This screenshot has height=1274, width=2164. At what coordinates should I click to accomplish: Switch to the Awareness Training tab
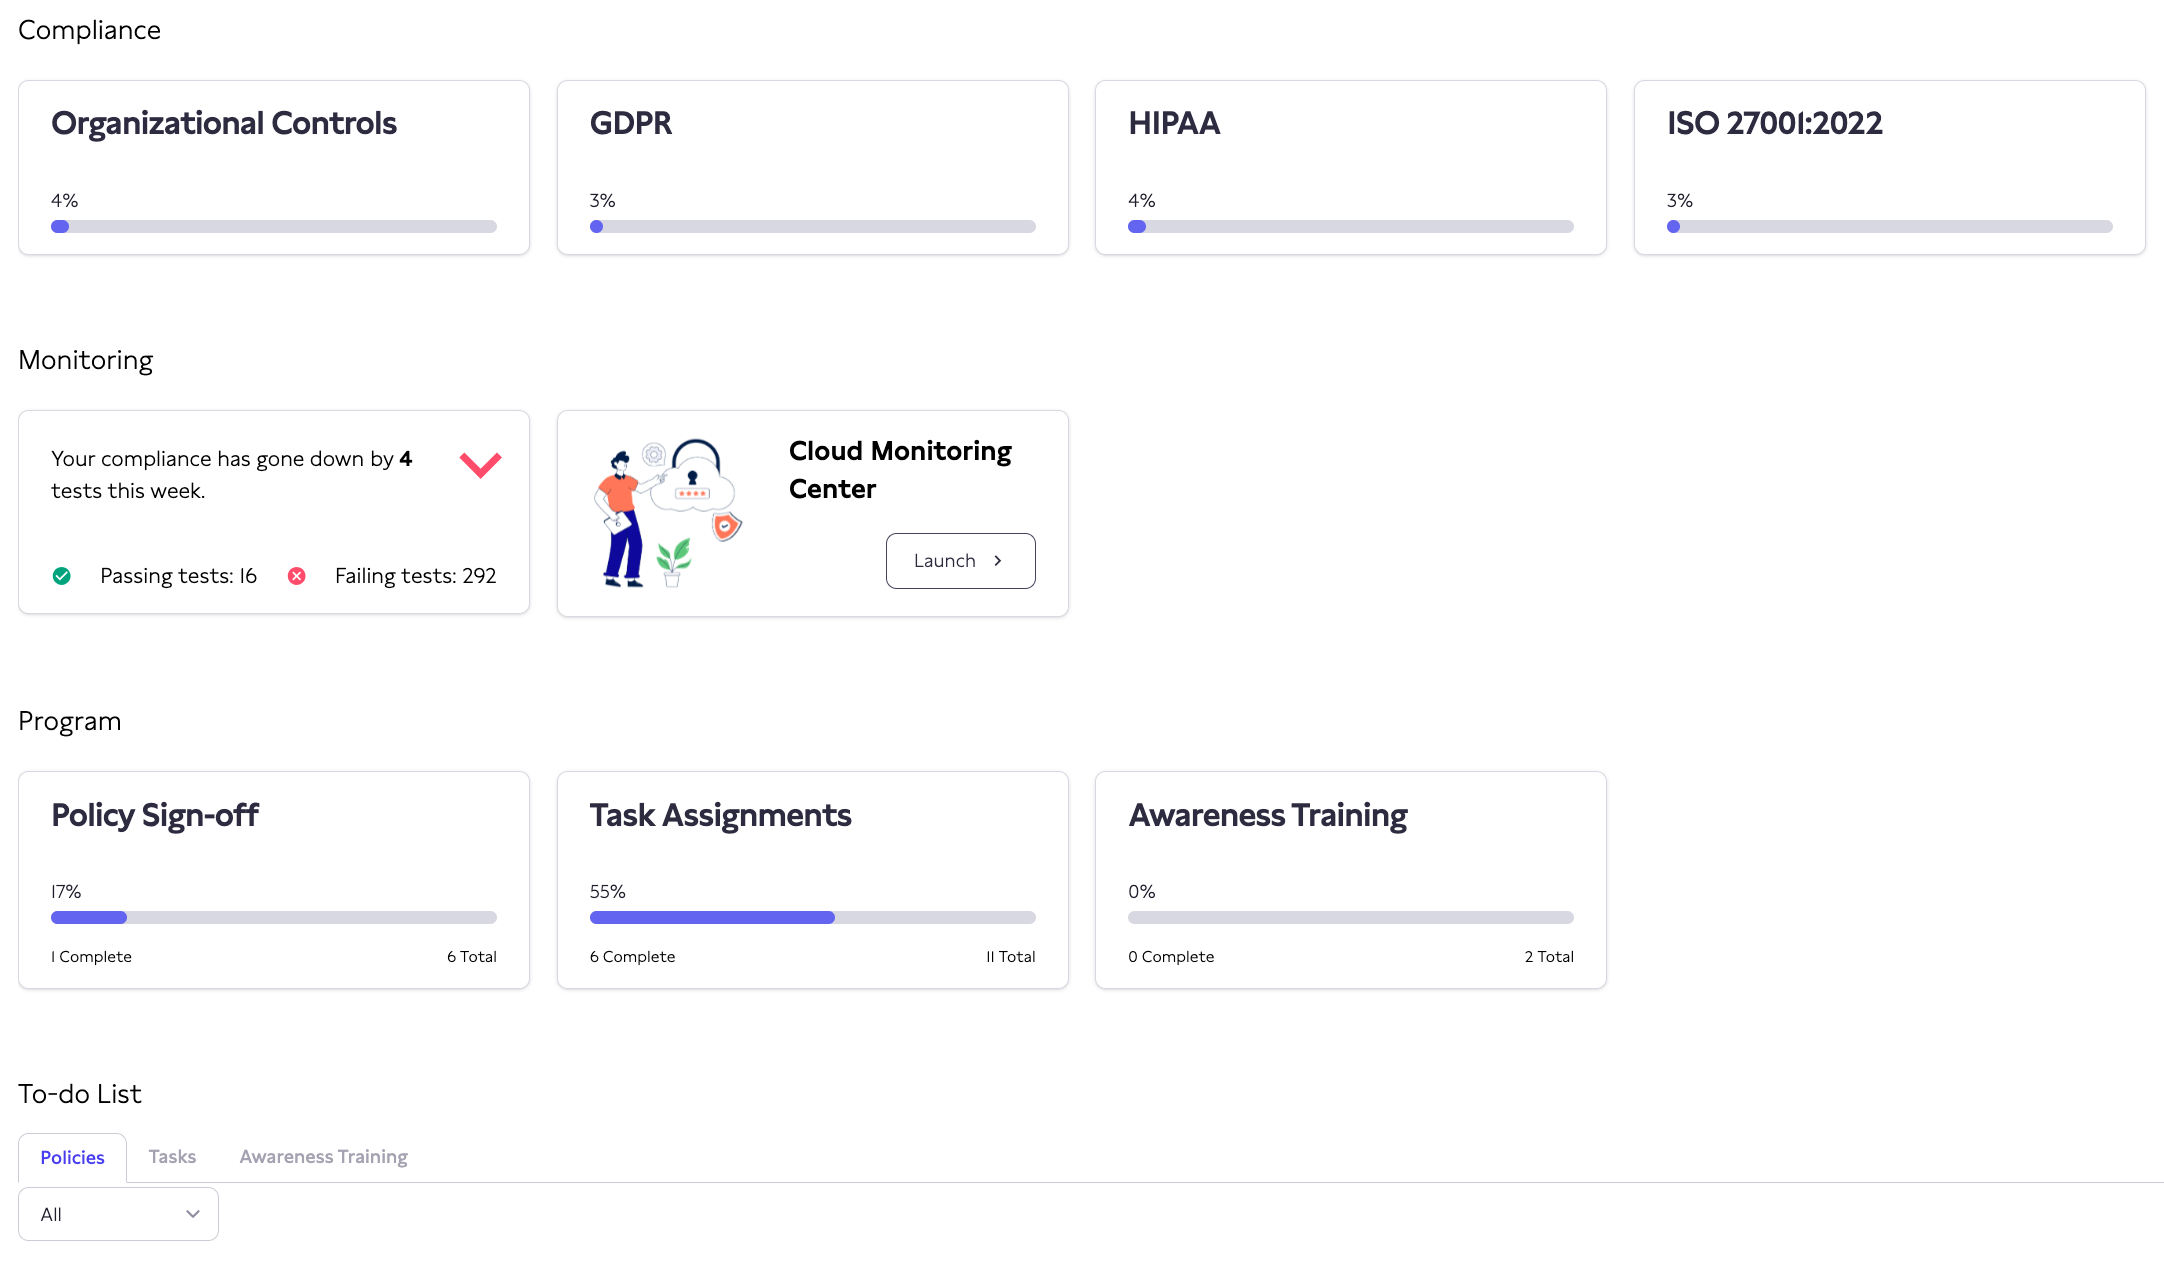coord(323,1157)
